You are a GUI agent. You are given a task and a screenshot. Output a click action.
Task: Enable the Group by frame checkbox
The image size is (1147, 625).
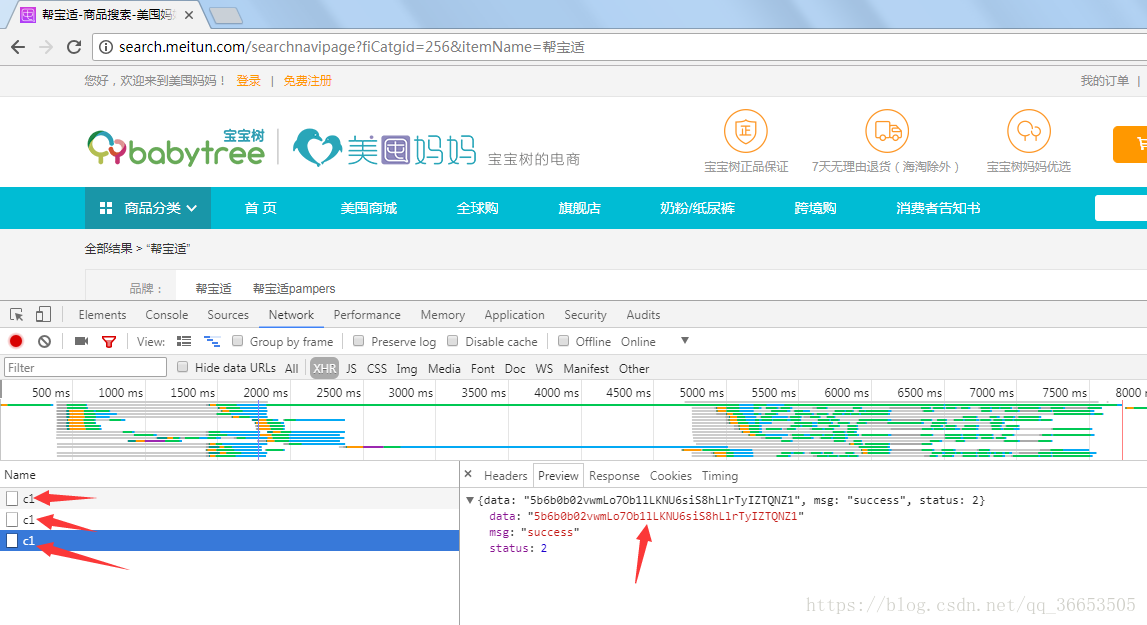click(238, 341)
